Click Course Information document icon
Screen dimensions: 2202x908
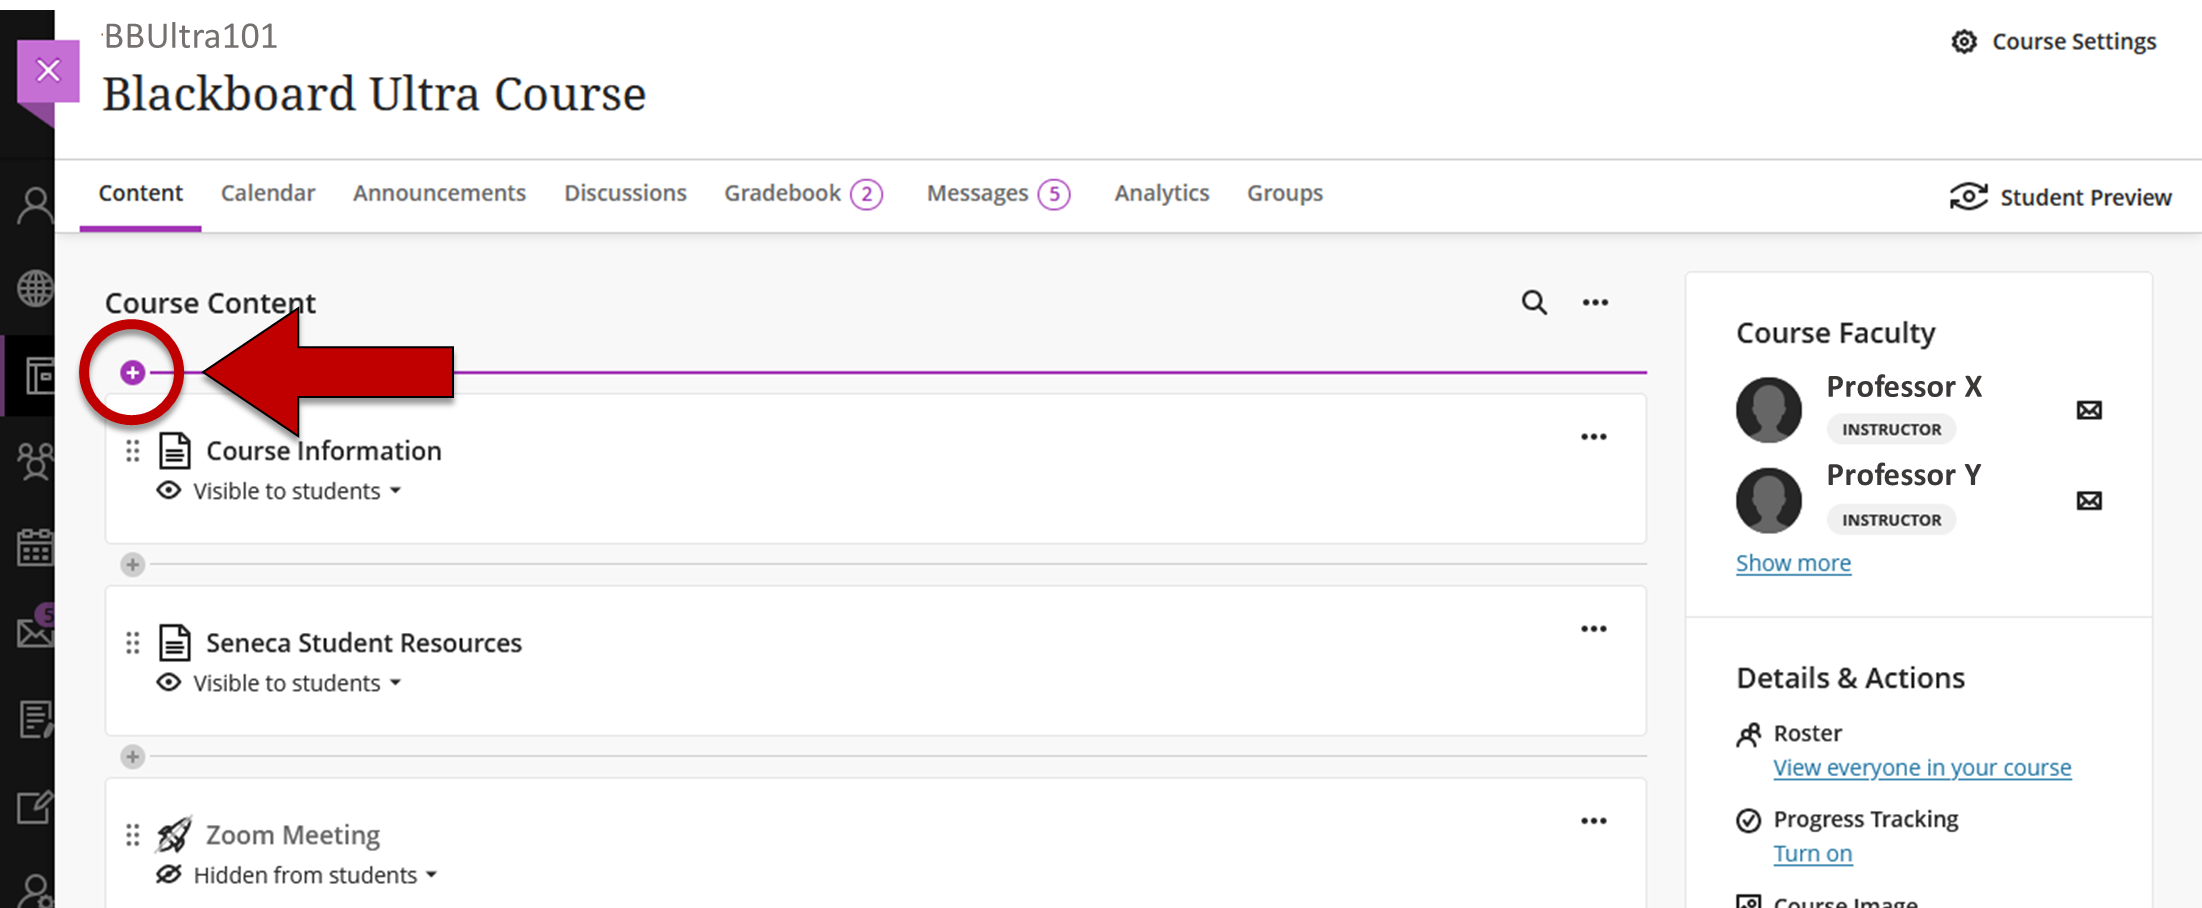pyautogui.click(x=175, y=451)
